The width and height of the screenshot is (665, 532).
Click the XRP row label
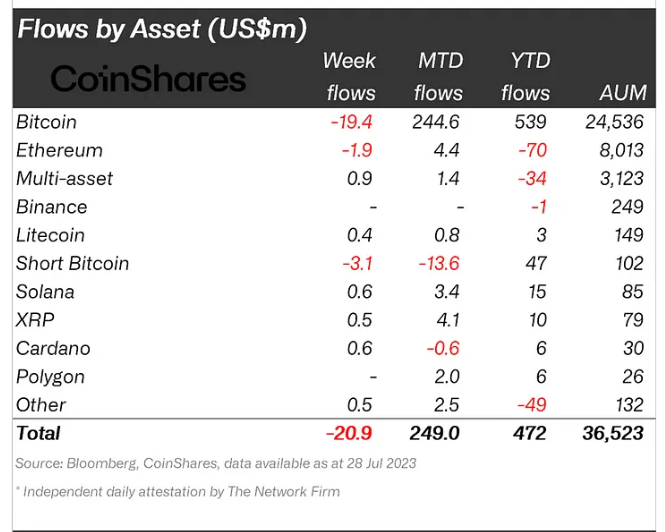(35, 320)
